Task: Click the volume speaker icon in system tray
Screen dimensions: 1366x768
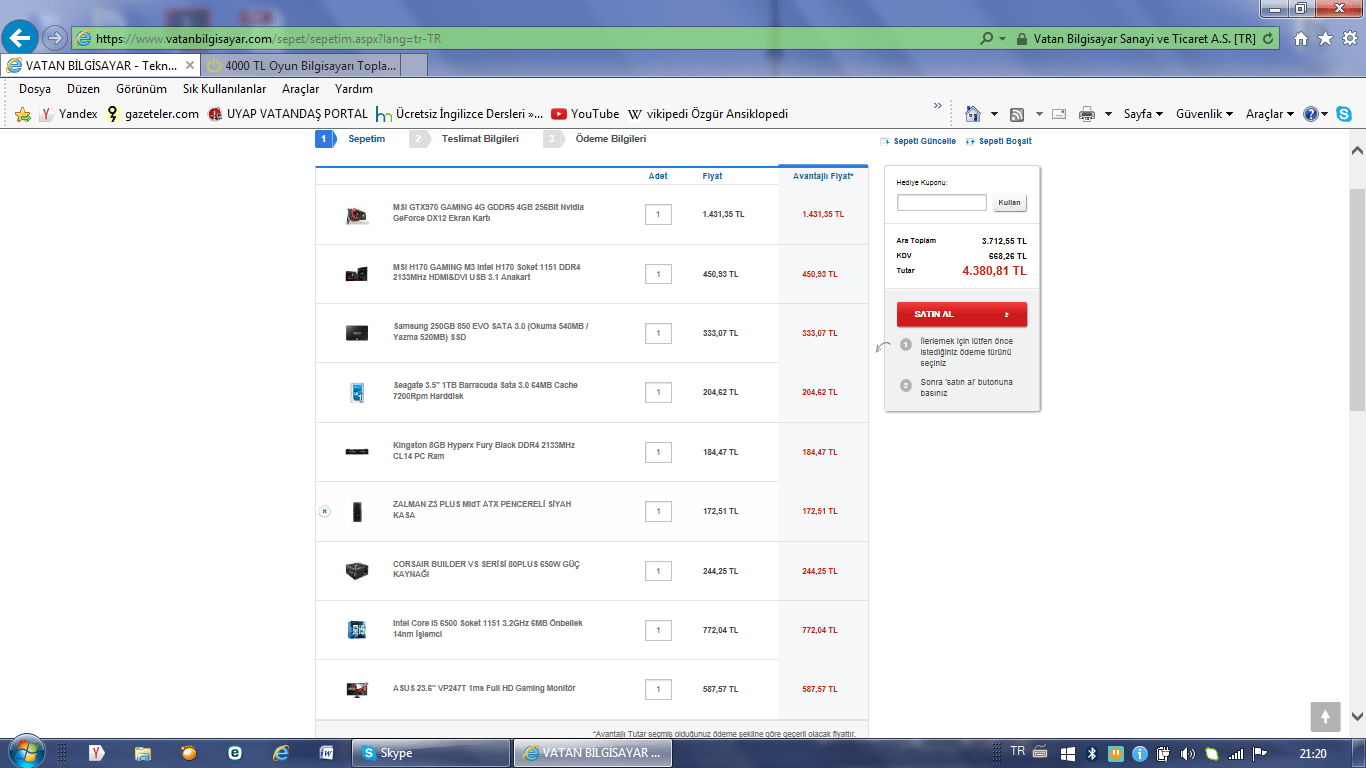Action: click(x=1188, y=753)
